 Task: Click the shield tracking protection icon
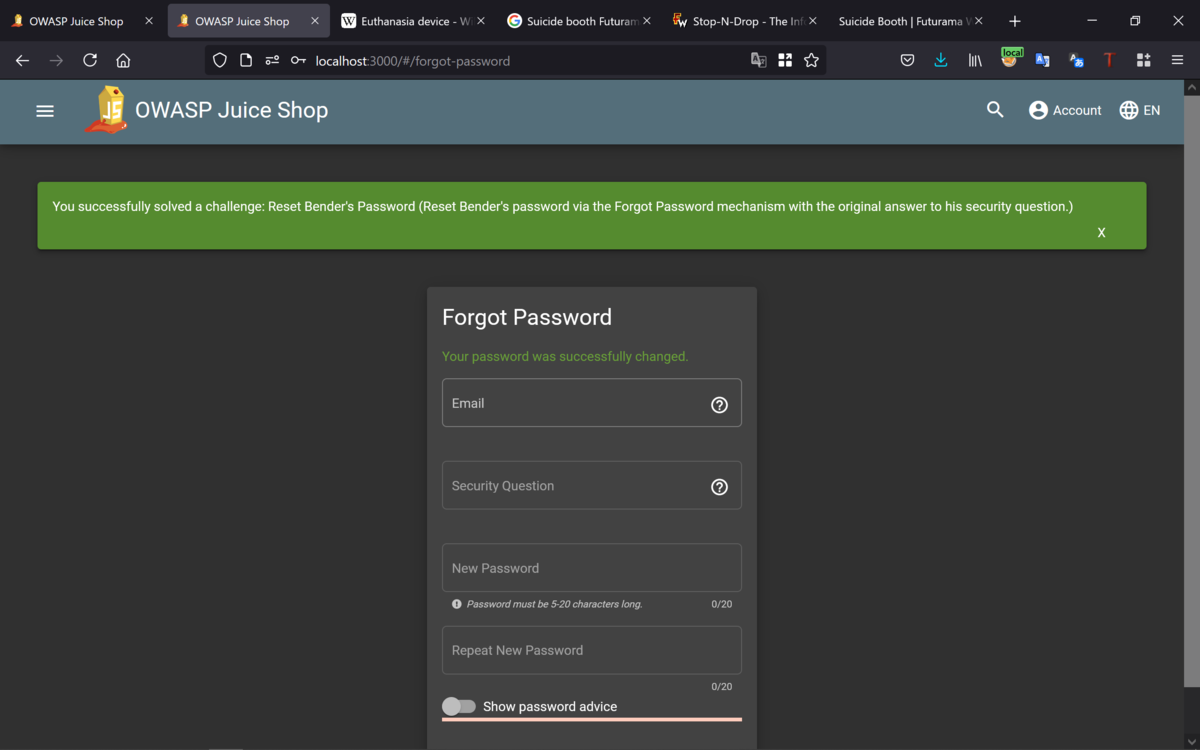point(220,60)
